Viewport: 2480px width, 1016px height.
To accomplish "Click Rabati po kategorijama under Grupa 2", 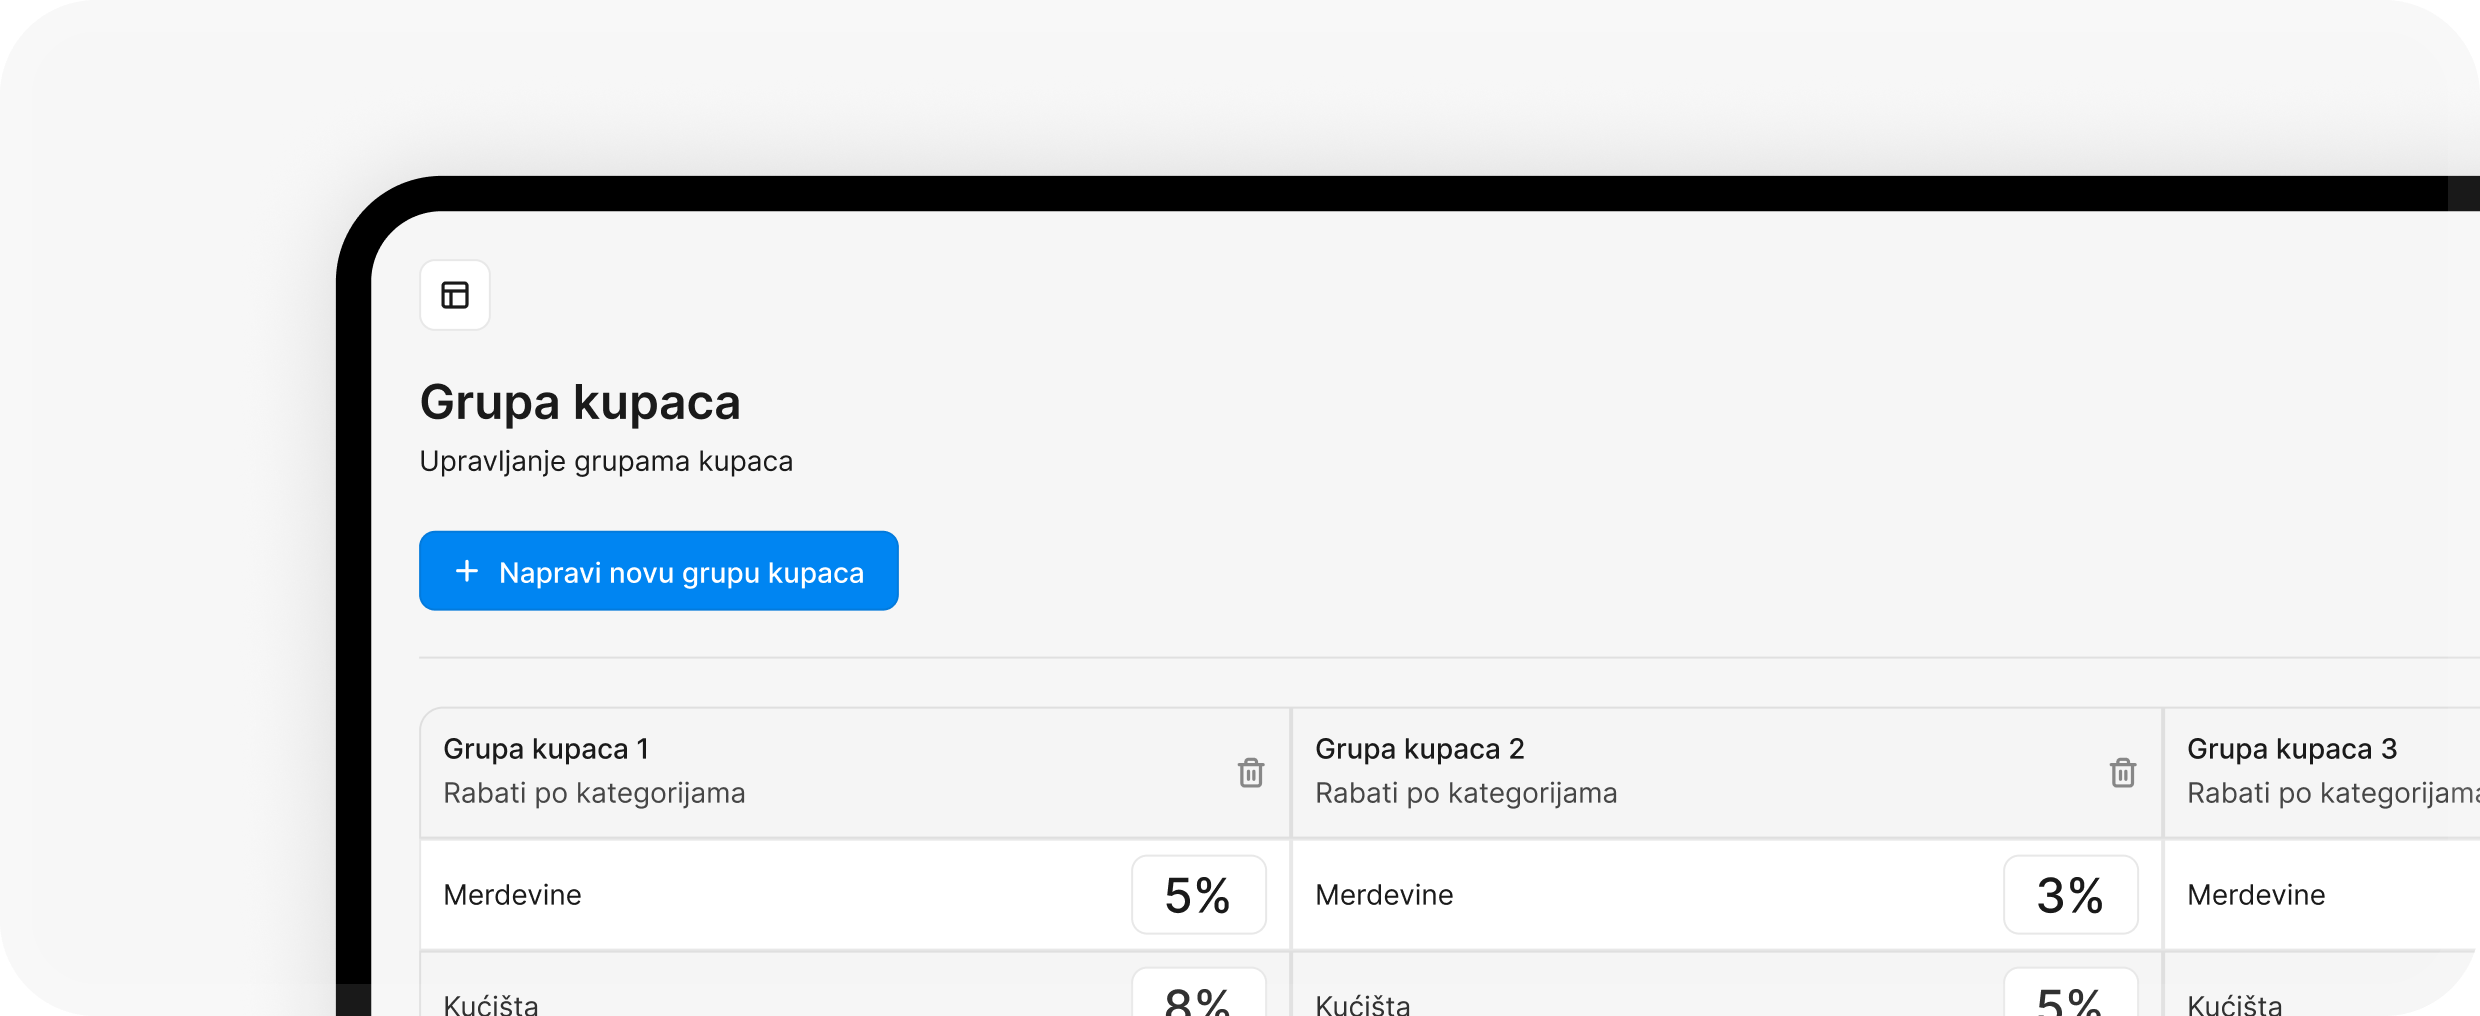I will (x=1466, y=793).
